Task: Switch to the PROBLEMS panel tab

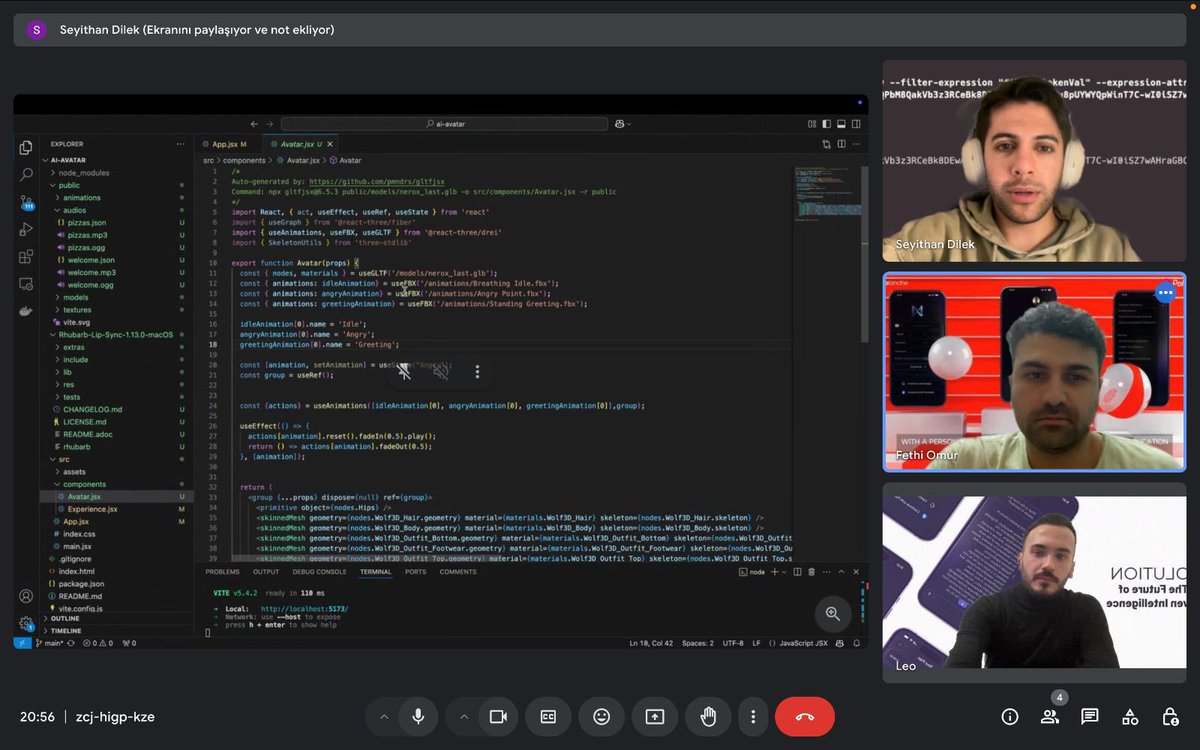Action: click(222, 572)
